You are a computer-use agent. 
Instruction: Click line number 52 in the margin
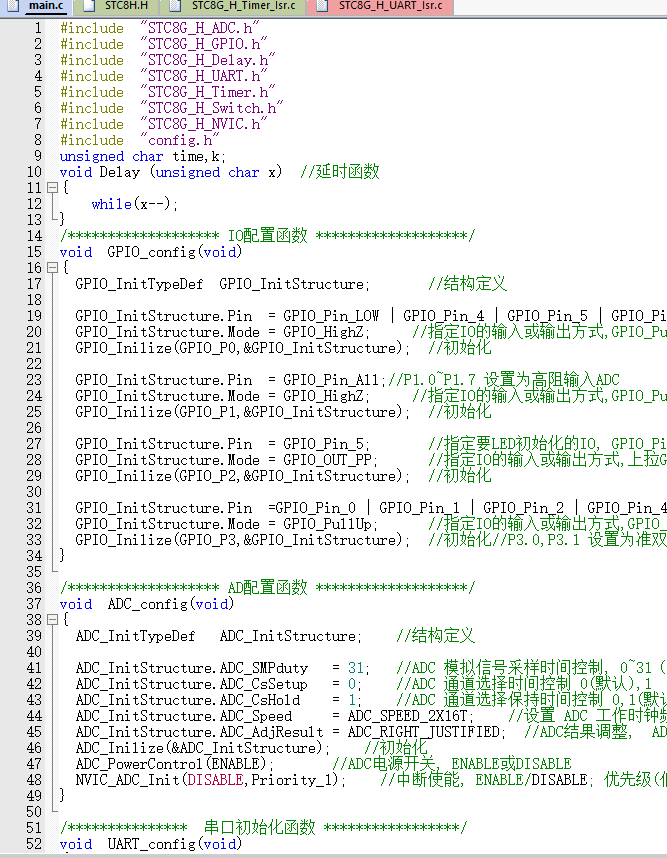[x=34, y=844]
